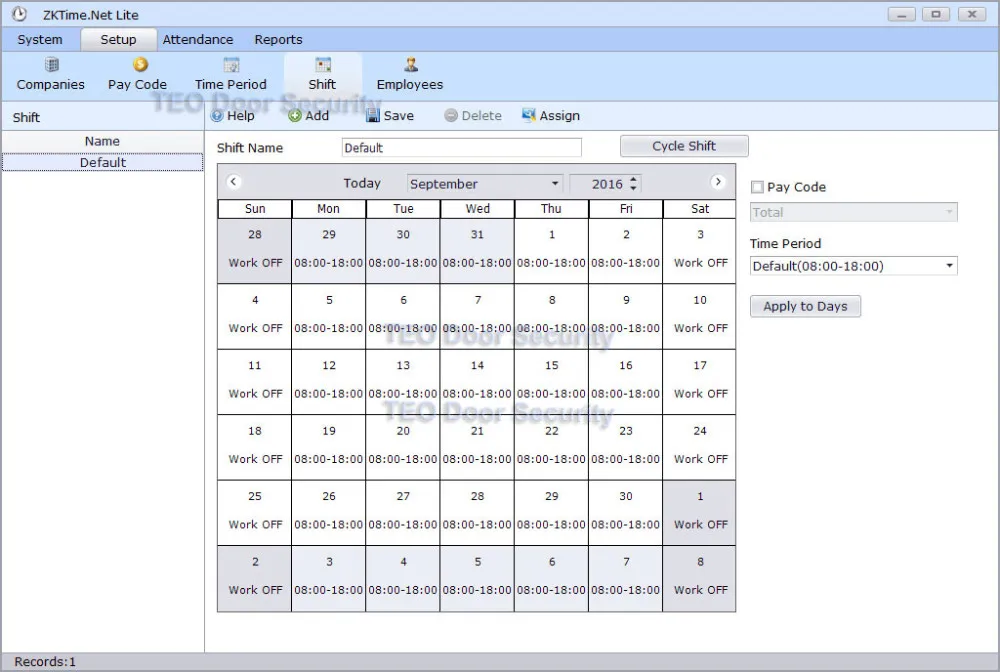Open the disabled Total dropdown
The height and width of the screenshot is (672, 1000).
click(853, 212)
